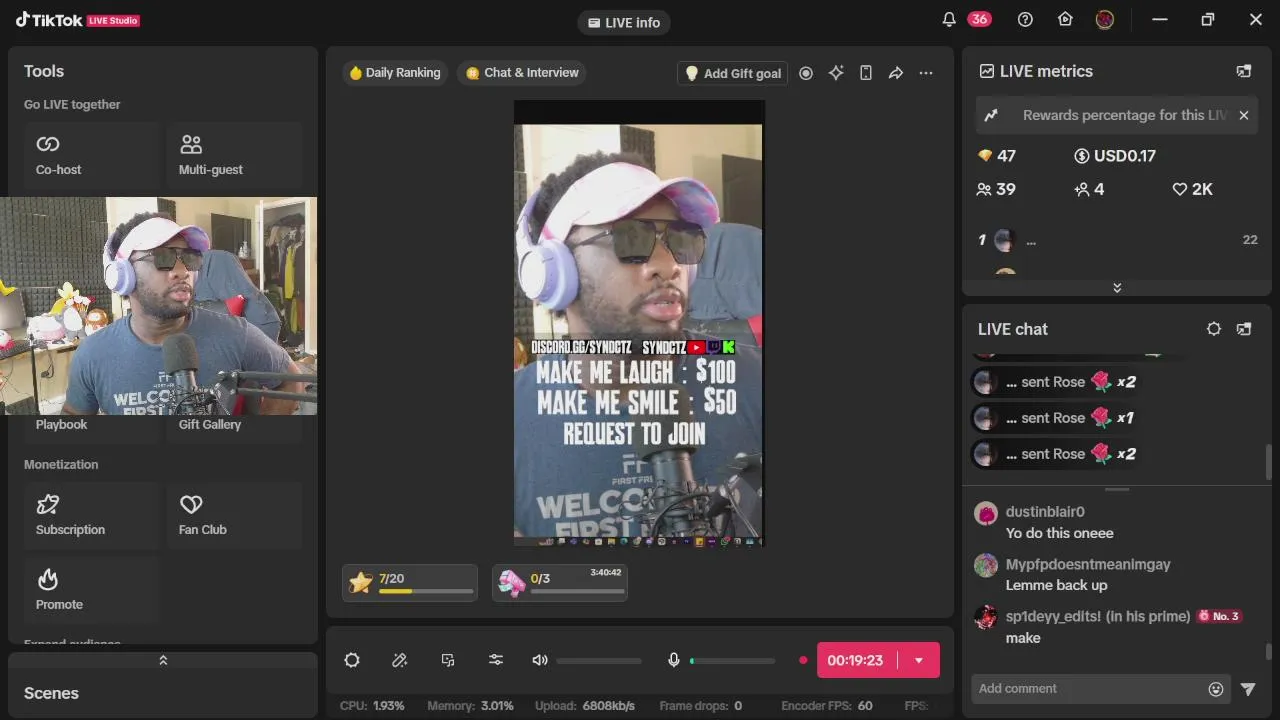The image size is (1280, 720).
Task: Pop out the LIVE metrics panel
Action: click(x=1244, y=71)
